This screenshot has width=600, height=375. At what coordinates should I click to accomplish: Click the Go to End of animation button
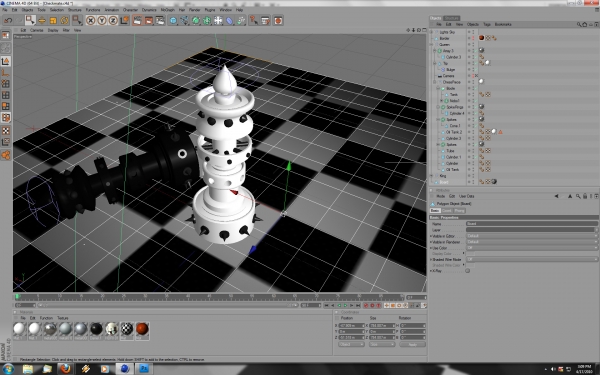[x=358, y=305]
